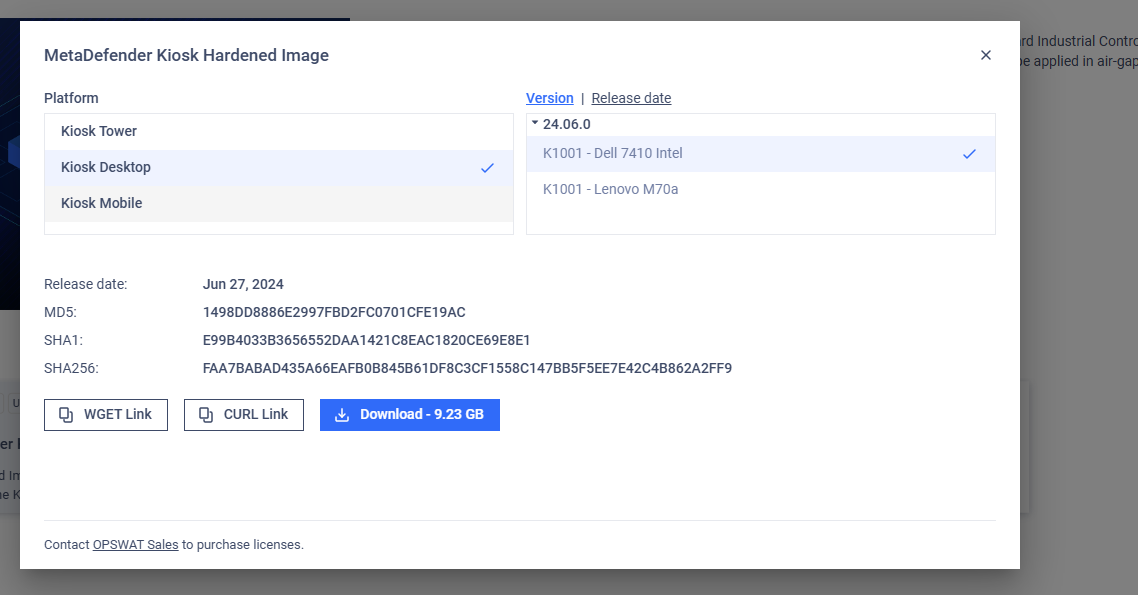Click the SHA1: label
This screenshot has width=1138, height=595.
pyautogui.click(x=63, y=340)
